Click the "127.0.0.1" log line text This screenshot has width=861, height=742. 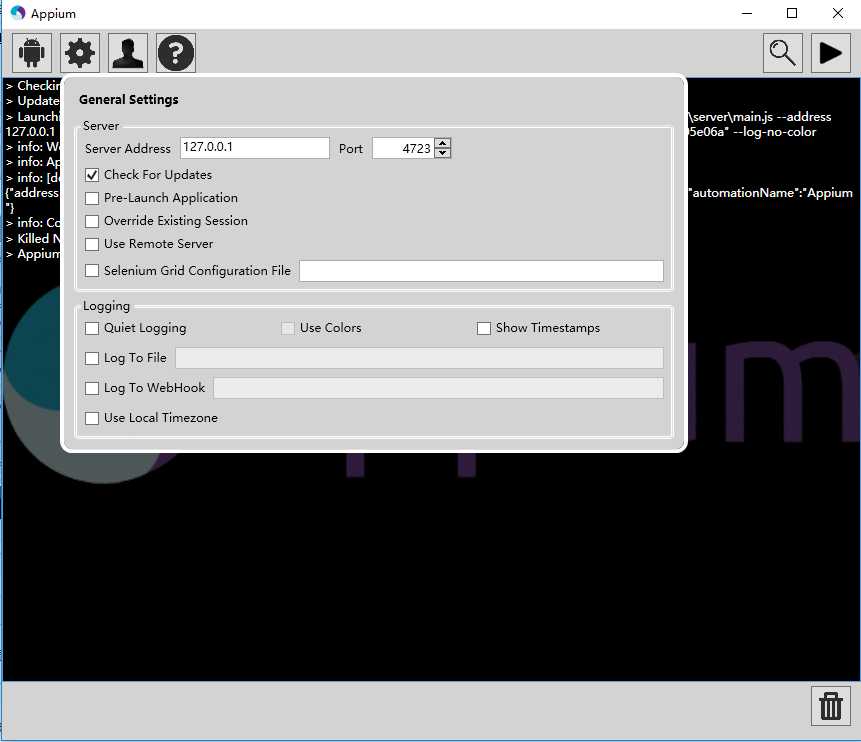click(x=30, y=132)
